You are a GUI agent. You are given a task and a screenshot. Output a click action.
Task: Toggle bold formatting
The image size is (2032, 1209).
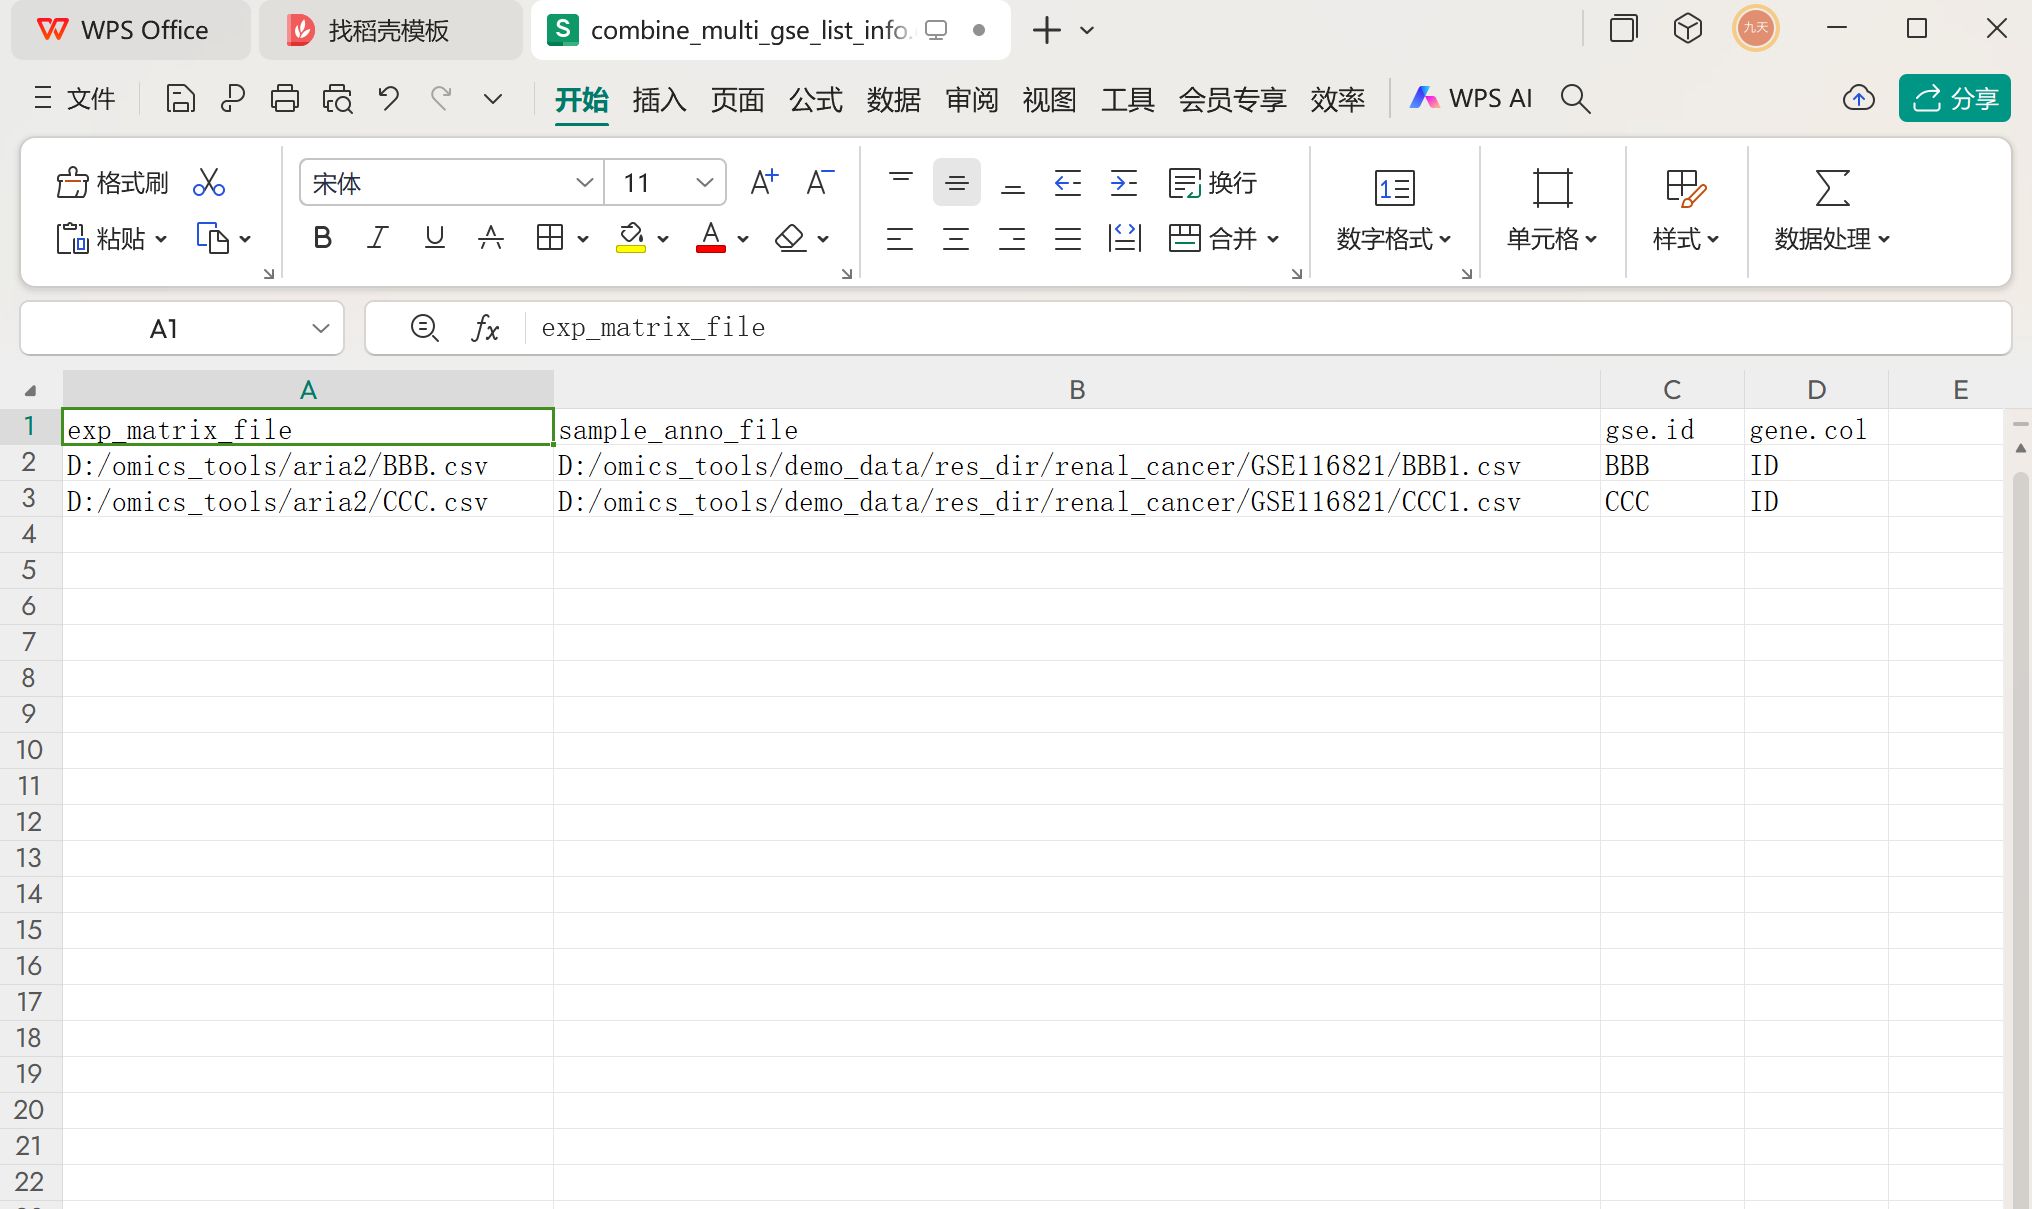click(322, 238)
